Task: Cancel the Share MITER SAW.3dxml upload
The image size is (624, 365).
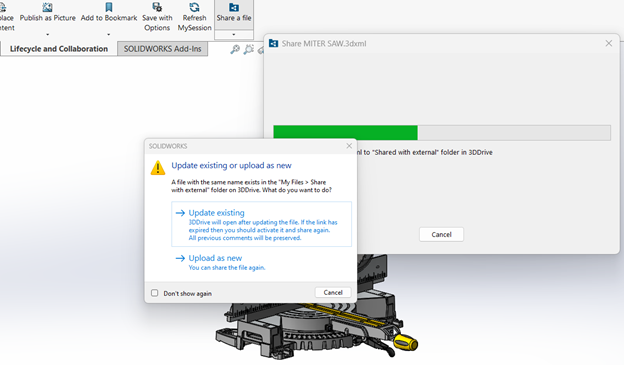Action: (x=441, y=234)
